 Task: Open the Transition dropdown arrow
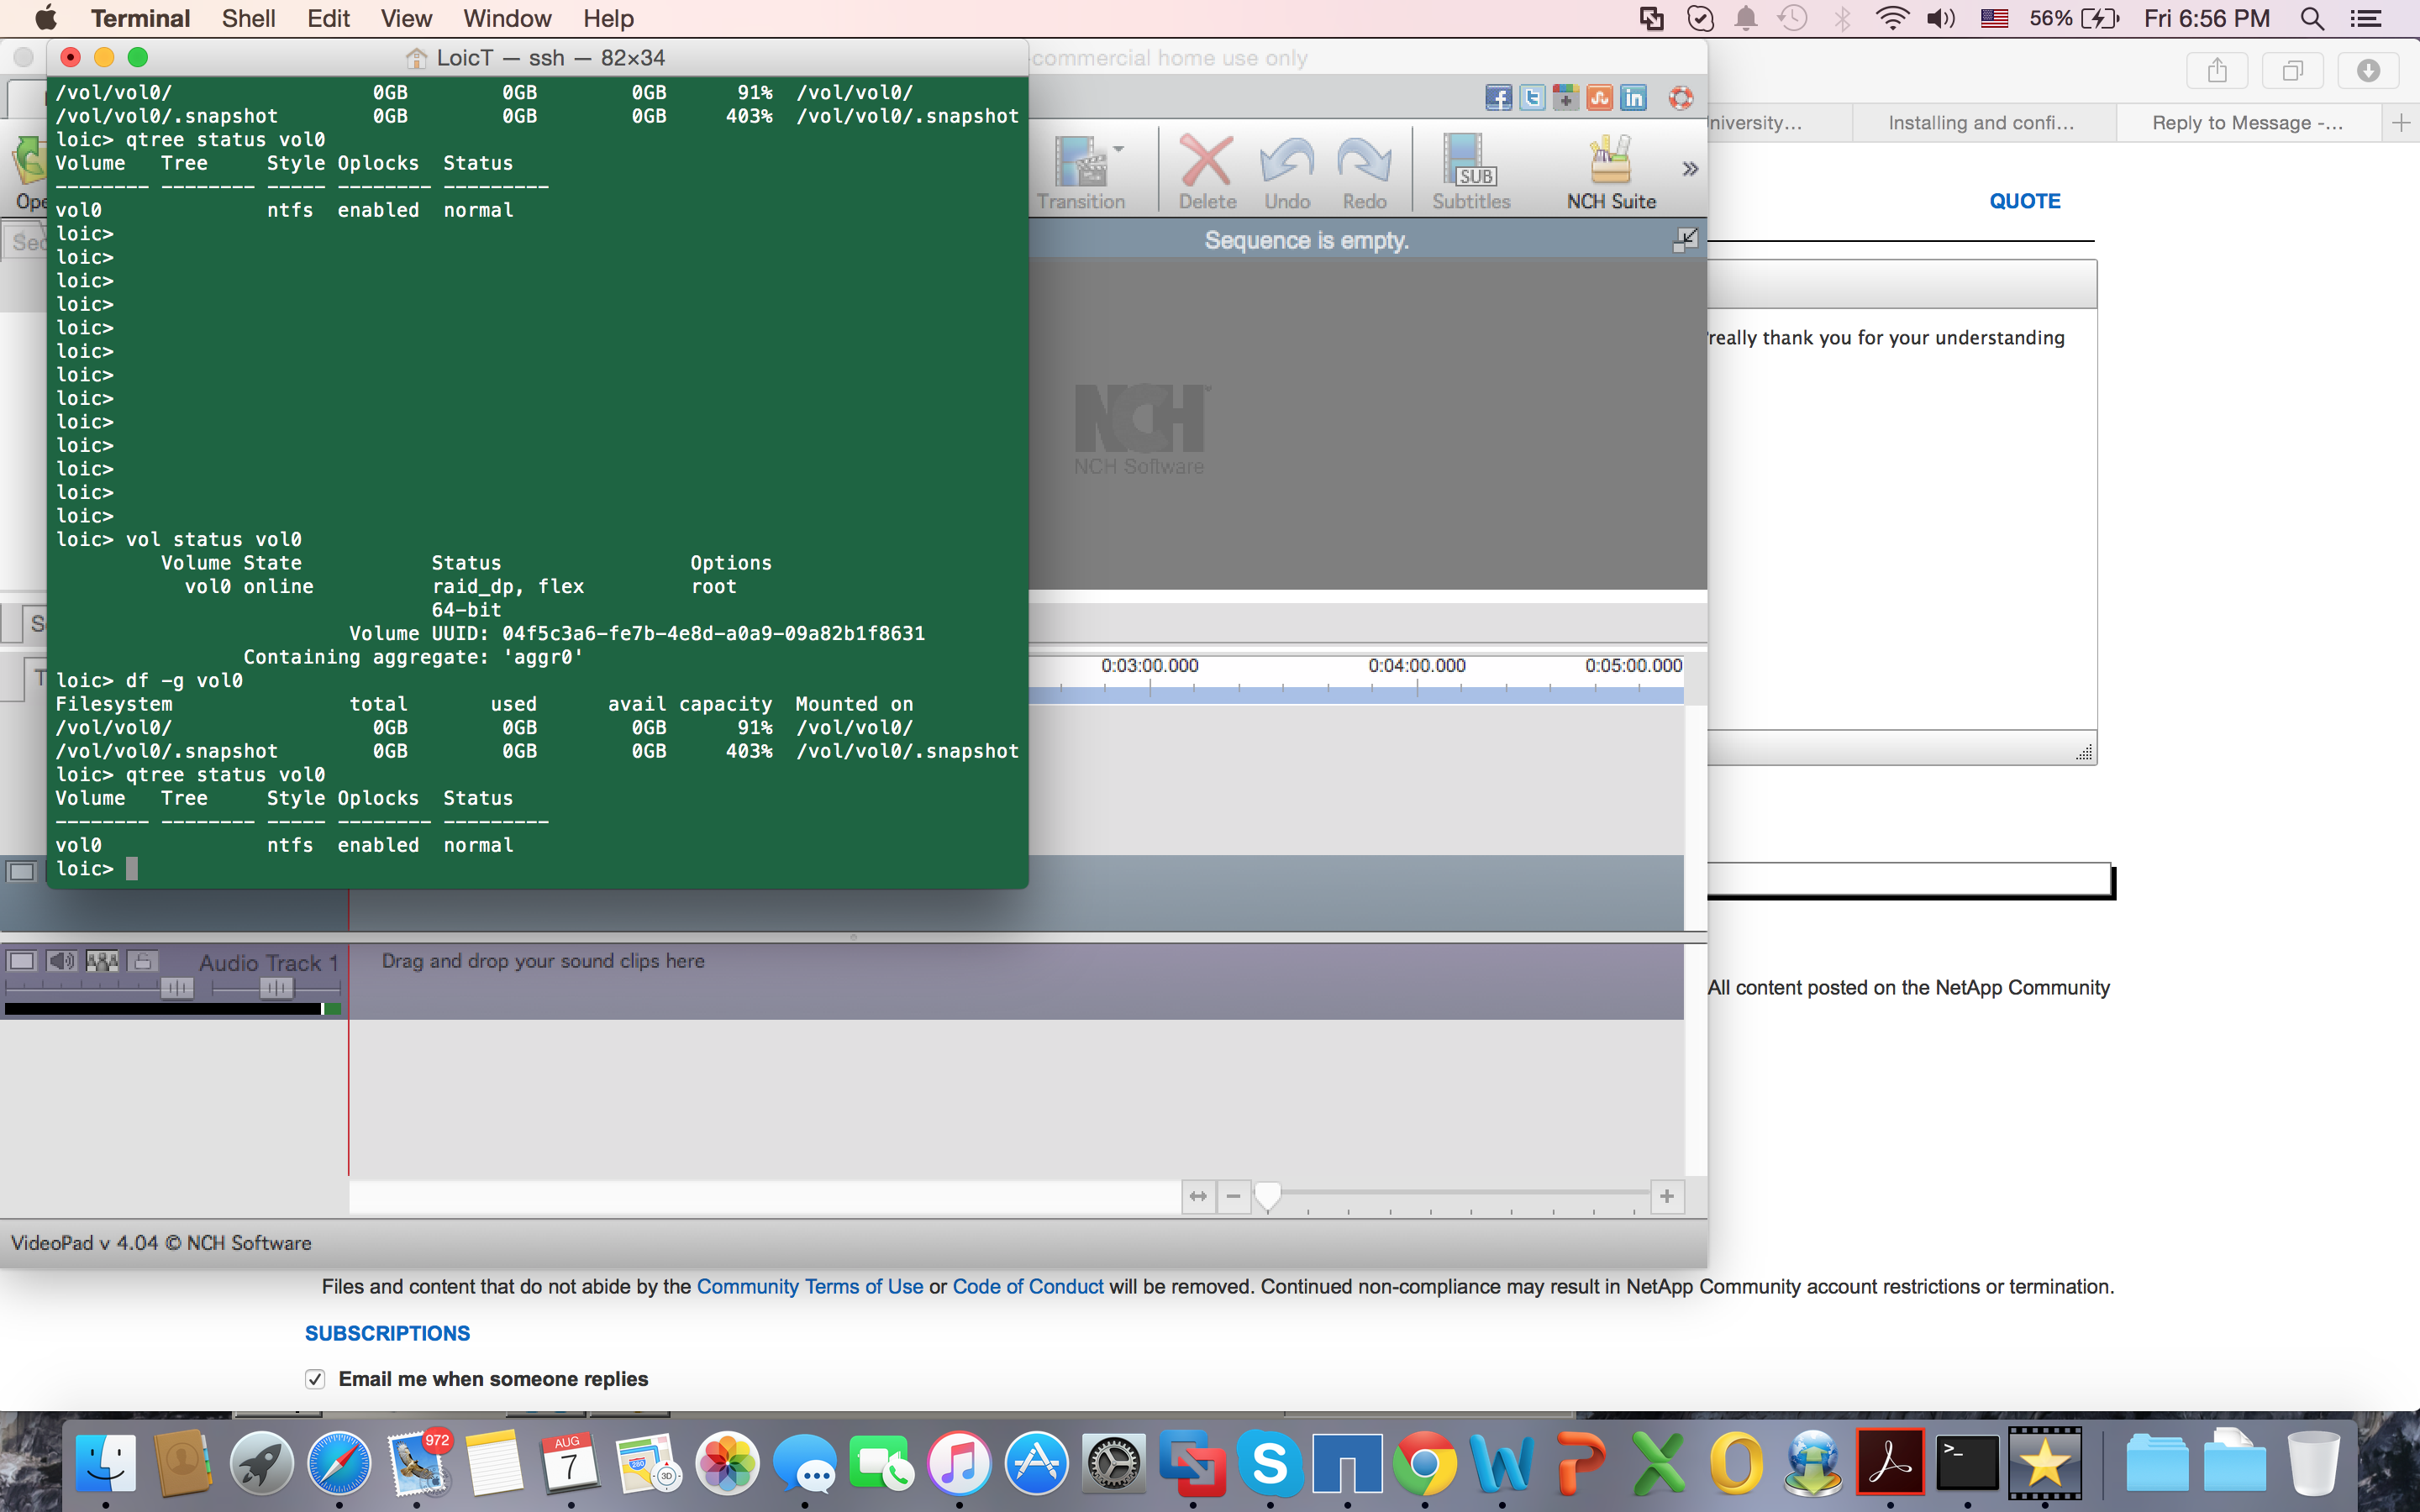coord(1119,149)
